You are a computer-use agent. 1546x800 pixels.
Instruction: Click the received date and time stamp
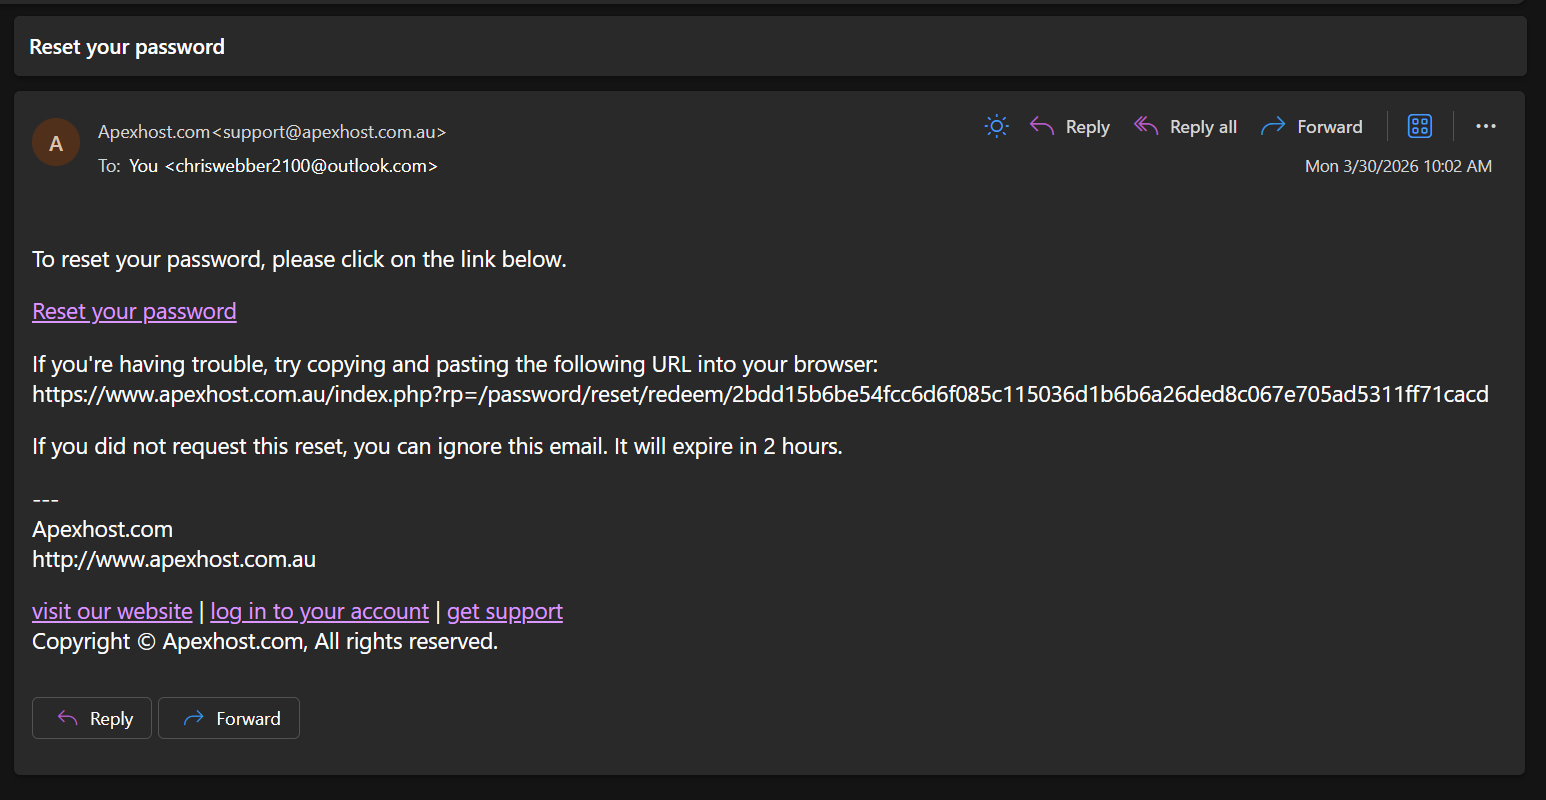[x=1397, y=166]
